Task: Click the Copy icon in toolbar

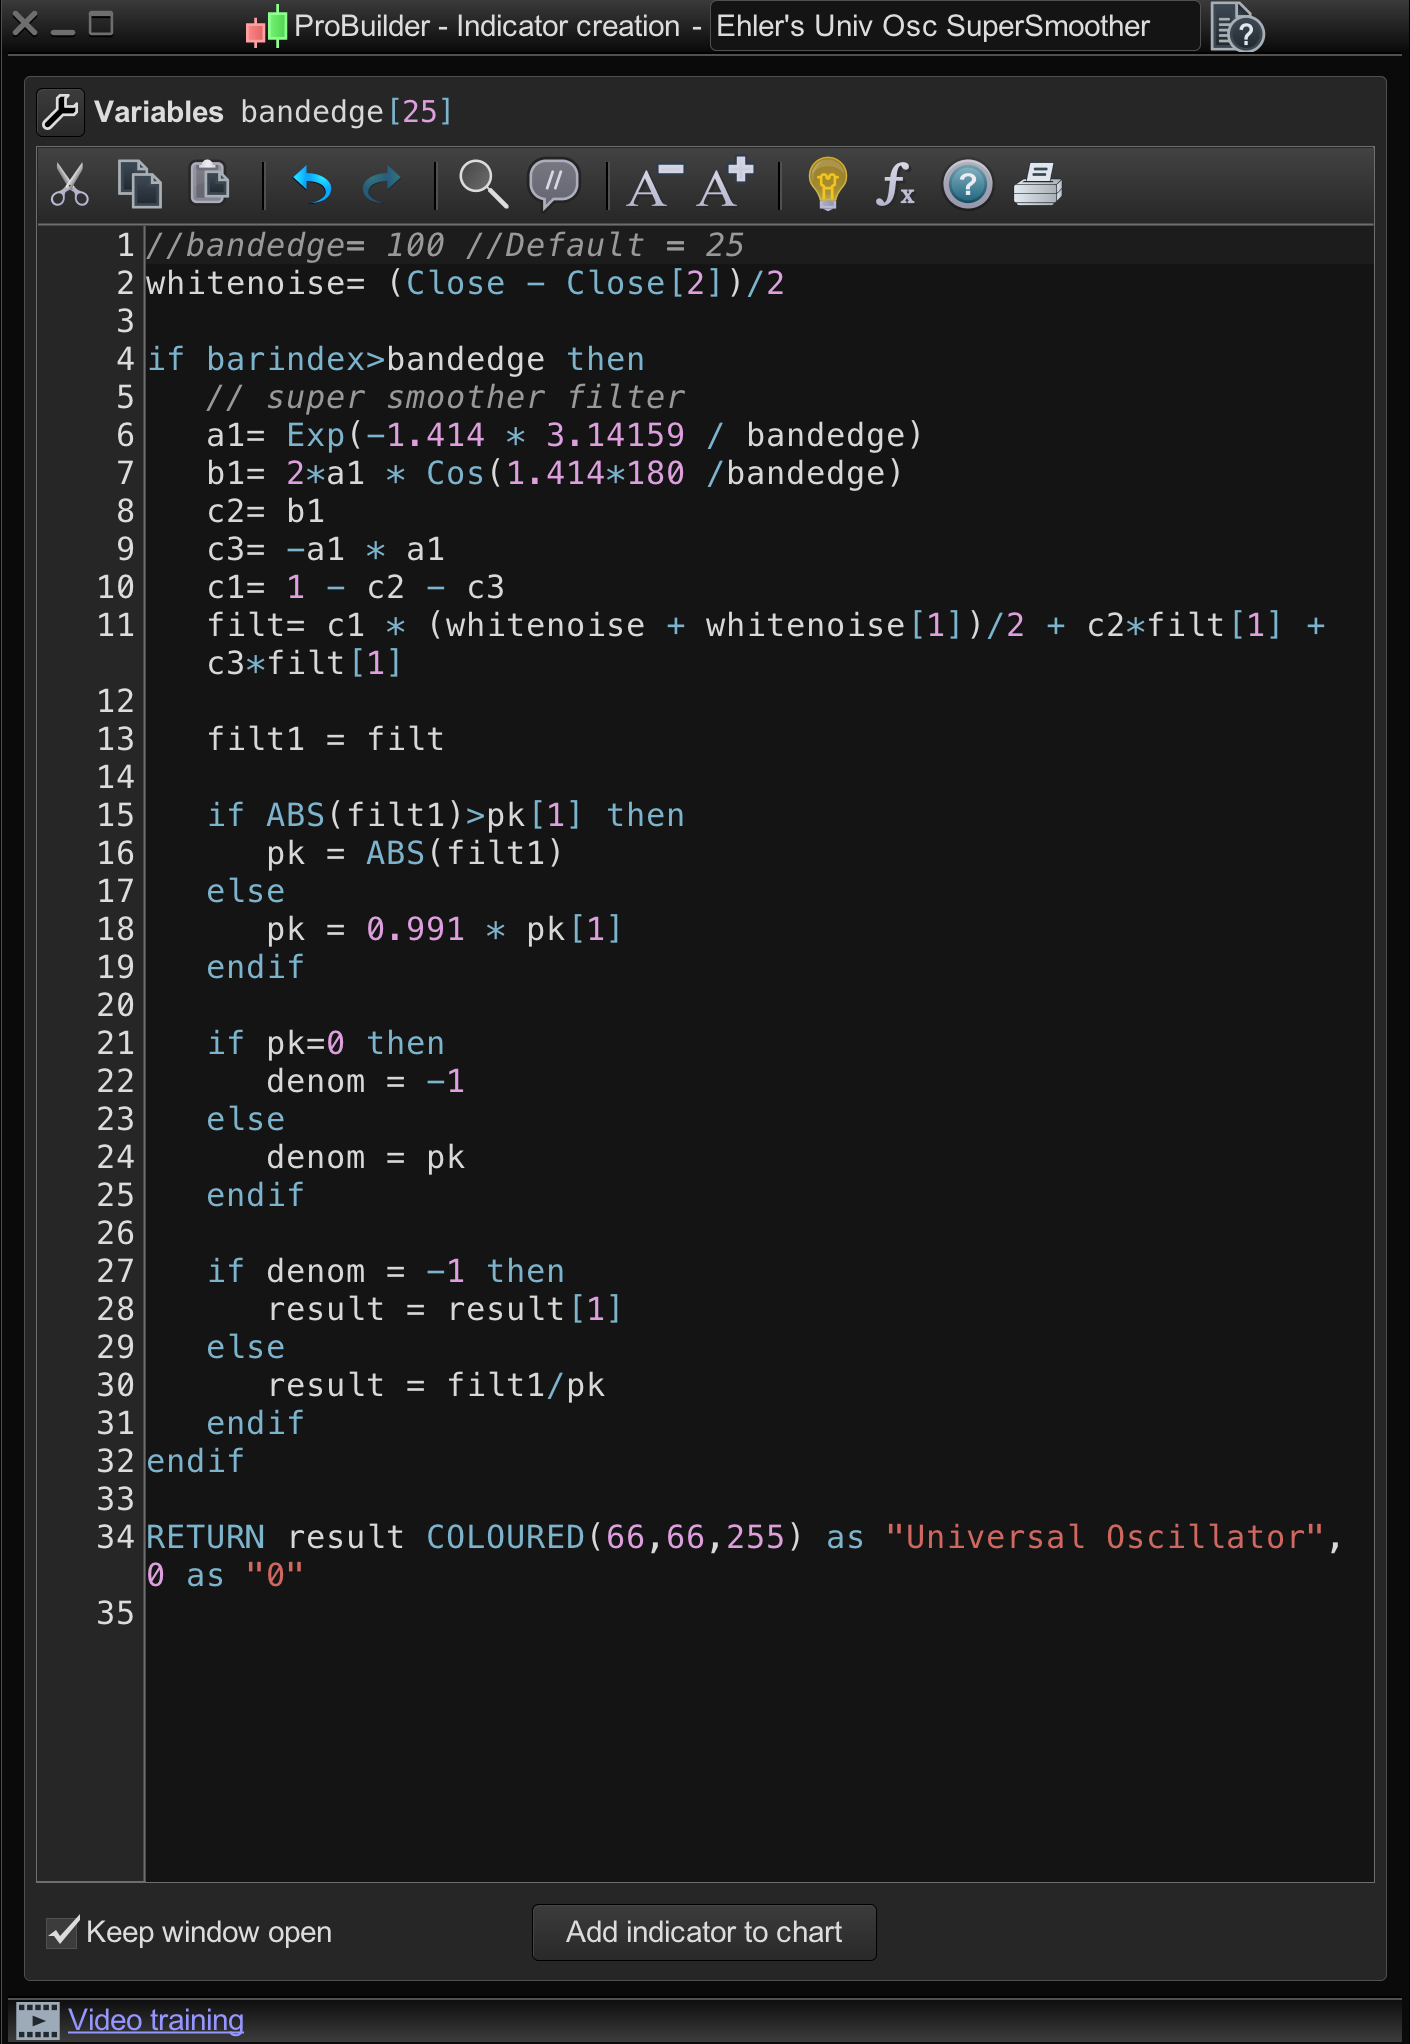Action: 140,185
